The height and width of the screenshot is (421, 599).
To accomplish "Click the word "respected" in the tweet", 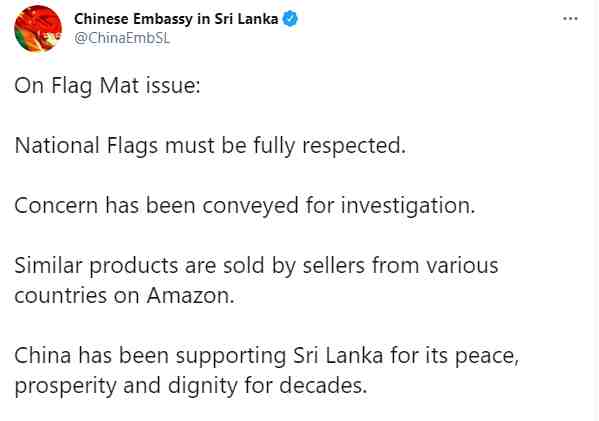I will pyautogui.click(x=354, y=146).
